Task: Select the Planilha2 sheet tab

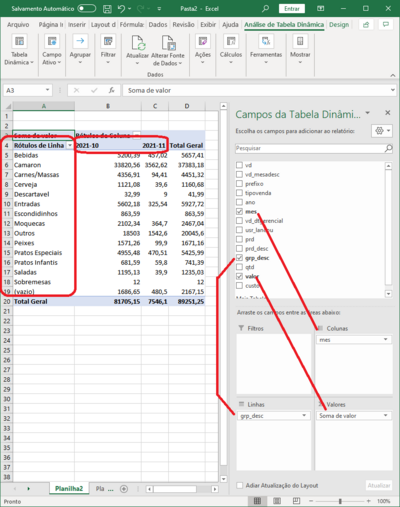Action: [x=69, y=489]
